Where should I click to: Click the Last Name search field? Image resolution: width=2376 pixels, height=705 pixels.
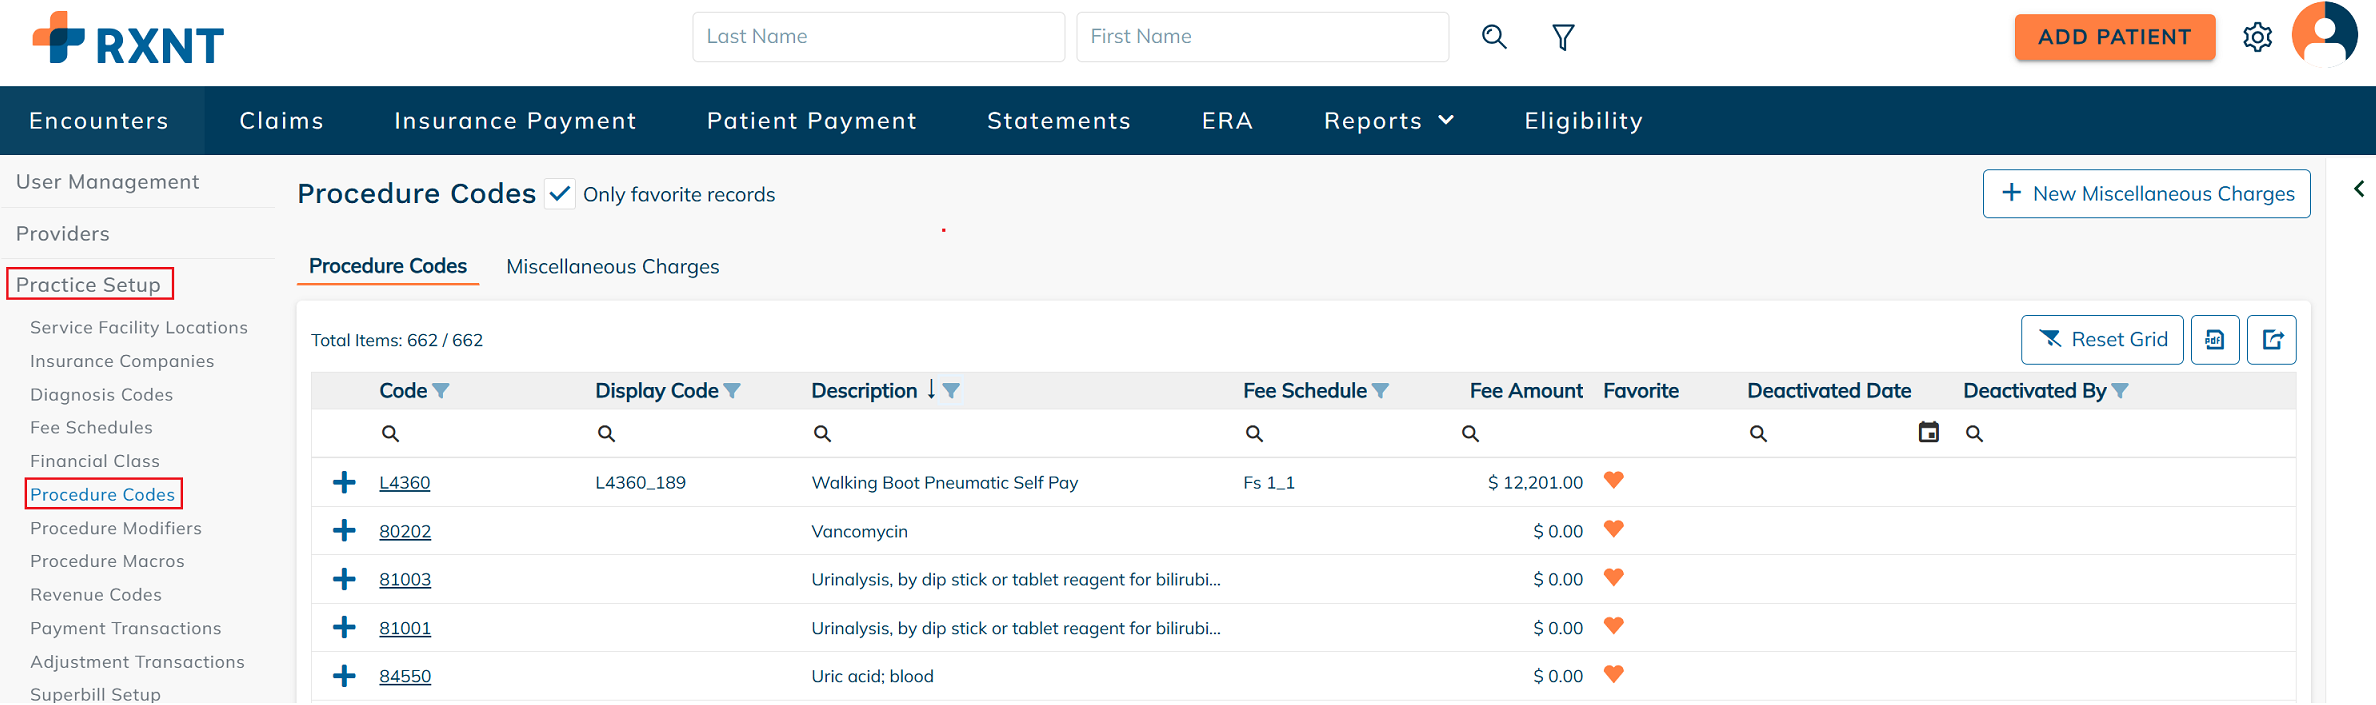878,37
